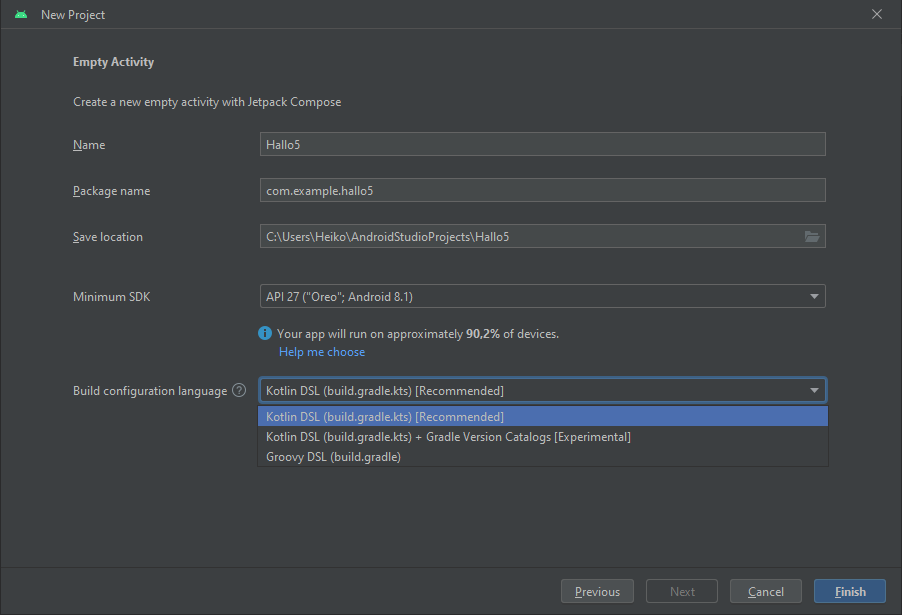The image size is (902, 615).
Task: Click the 'Create a new empty activity with Jetpack Compose' text
Action: tap(207, 102)
